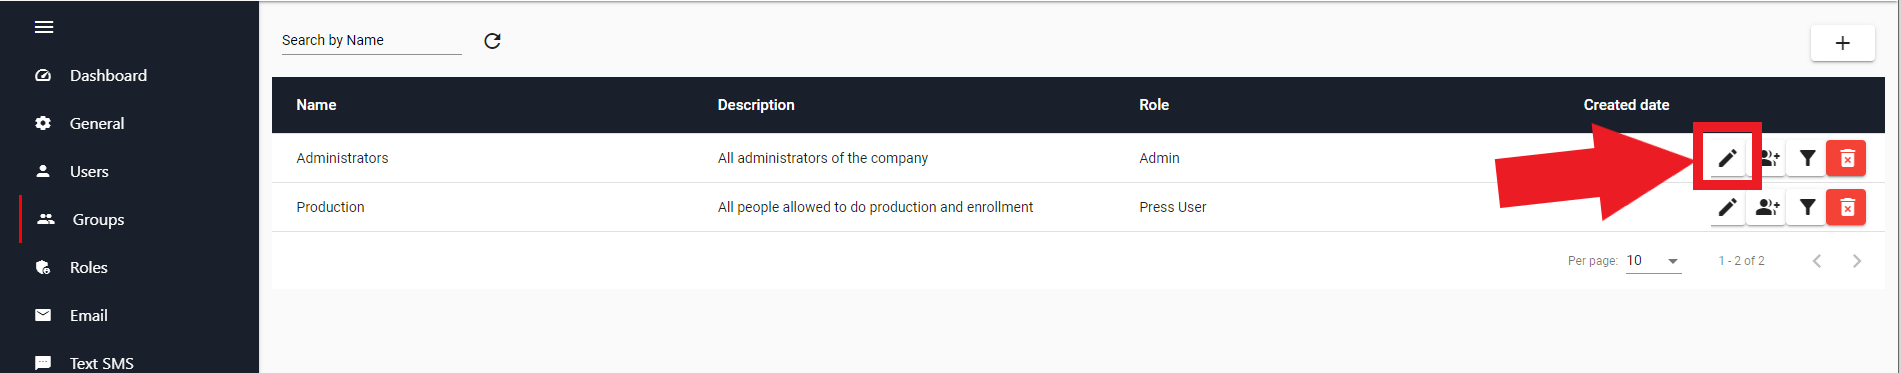Open Dashboard in sidebar
The image size is (1901, 373).
click(108, 75)
